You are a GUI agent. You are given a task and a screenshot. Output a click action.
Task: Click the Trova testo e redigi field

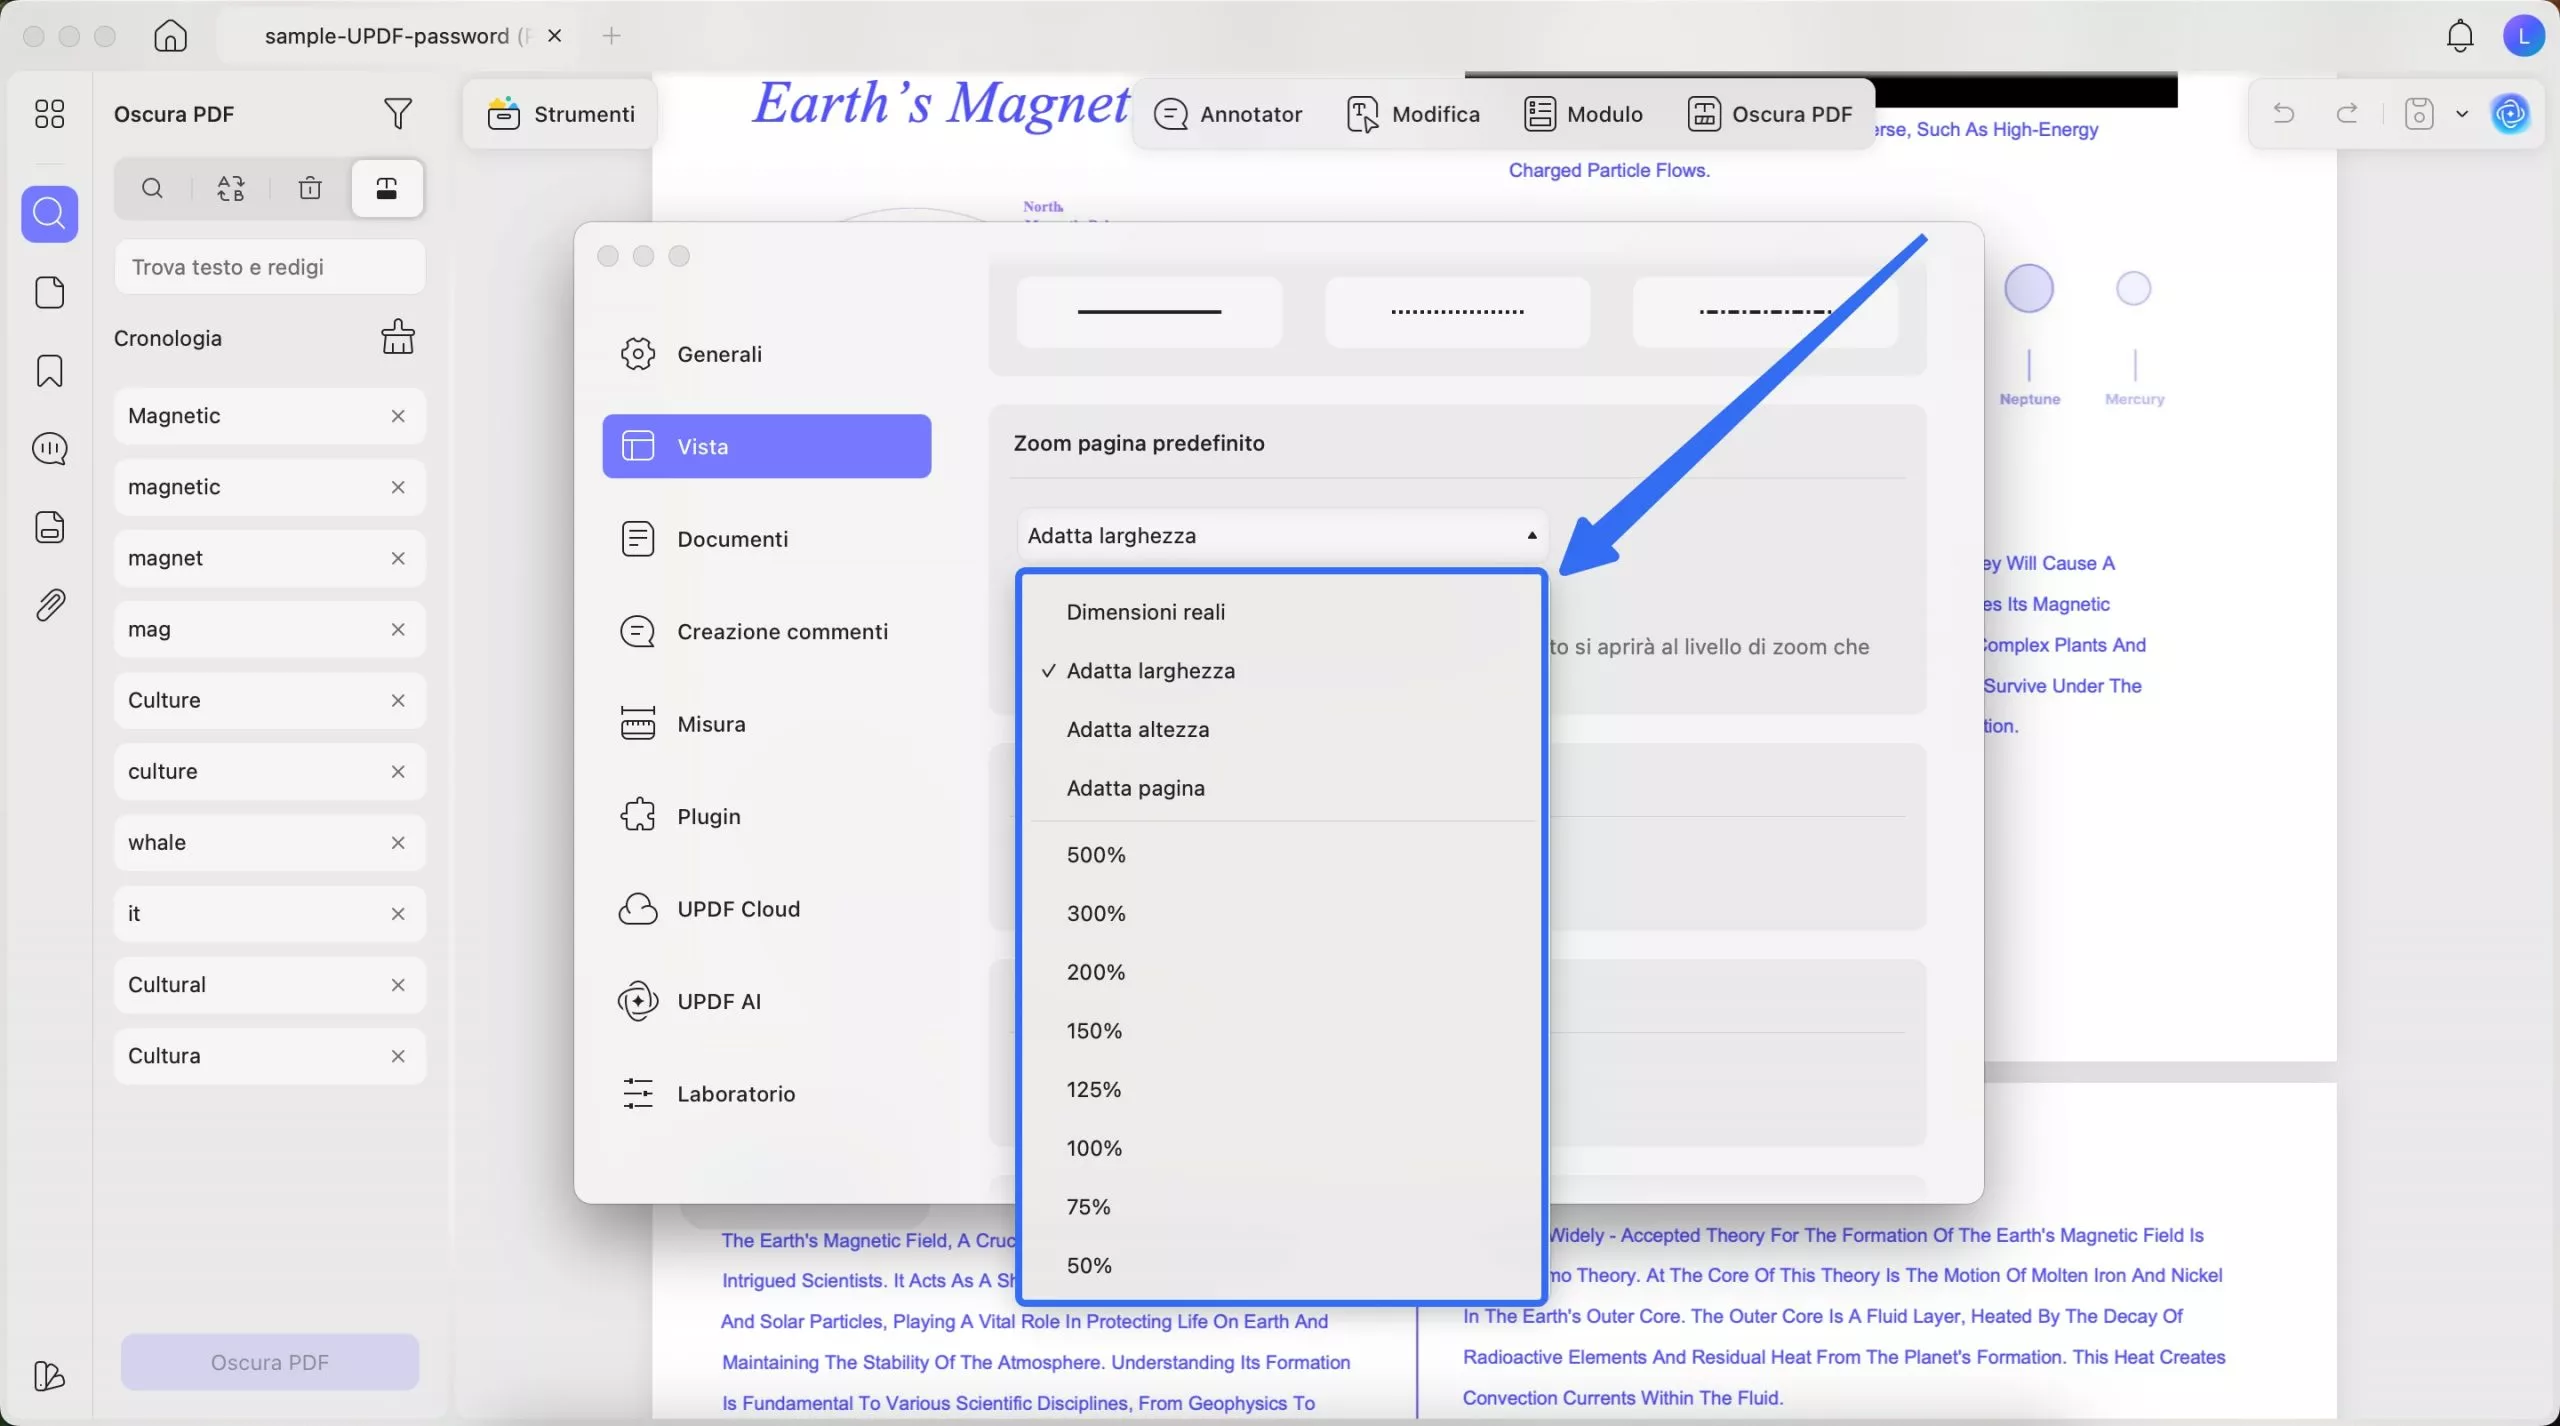click(x=271, y=267)
